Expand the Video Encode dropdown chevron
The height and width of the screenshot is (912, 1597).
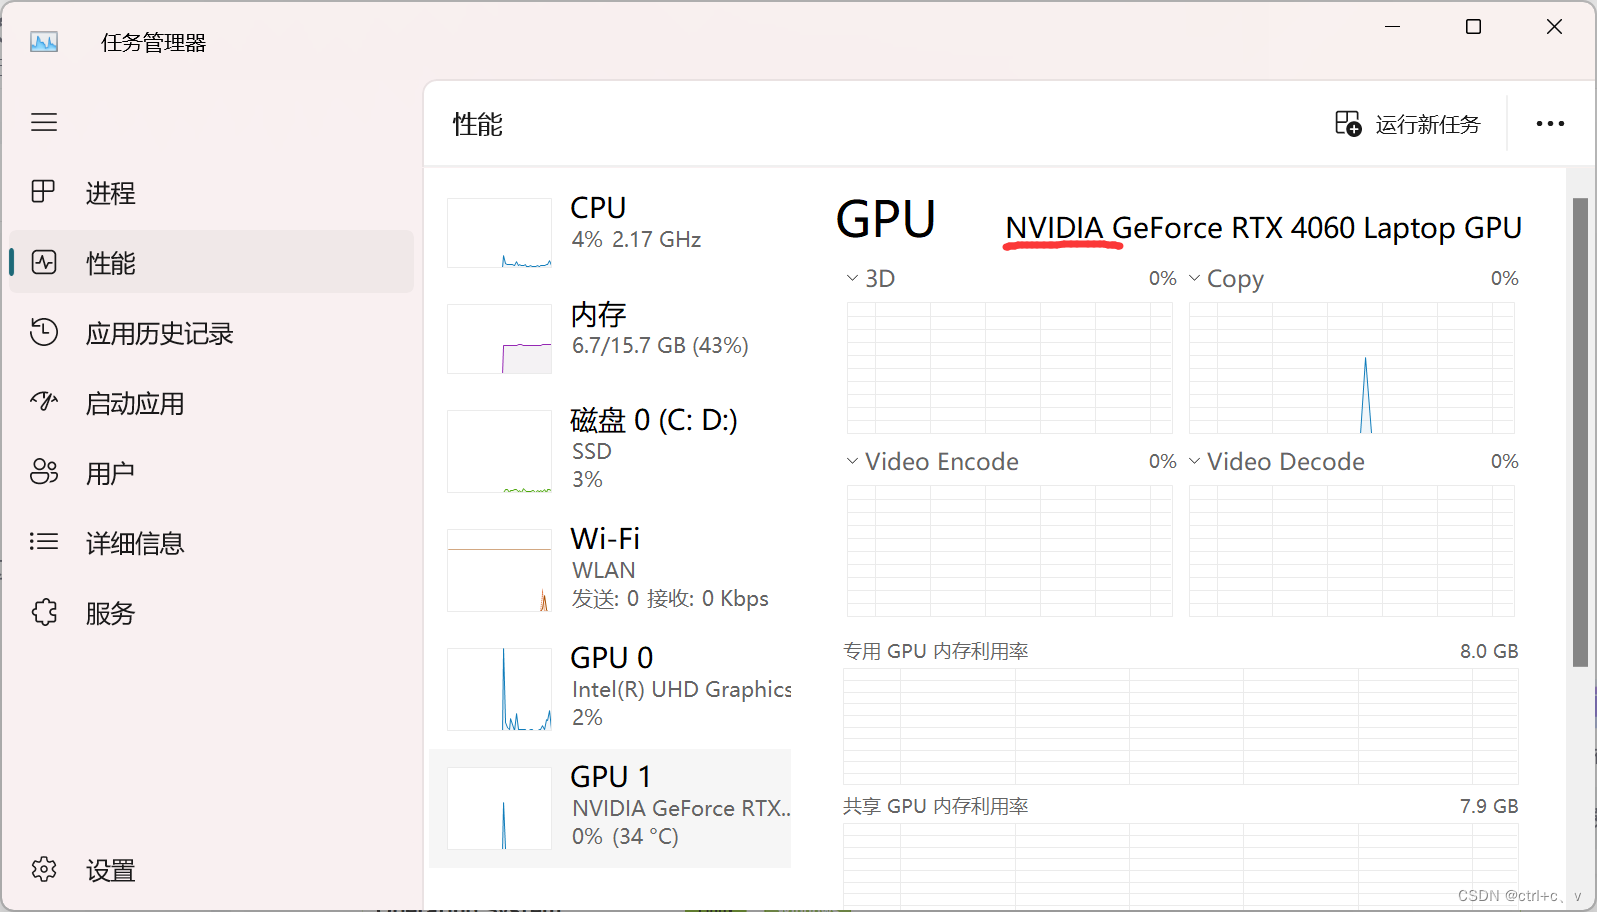click(x=852, y=461)
